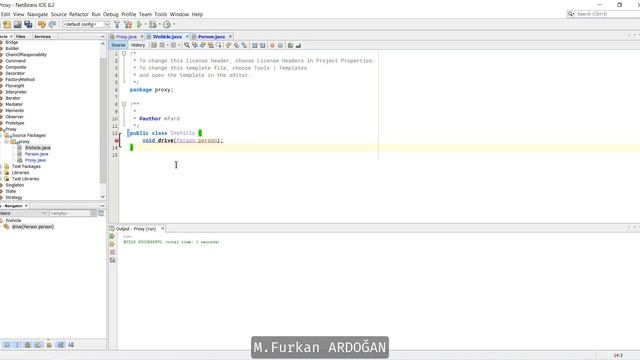640x360 pixels.
Task: Select IVehicle.java in the project tree
Action: [38, 148]
